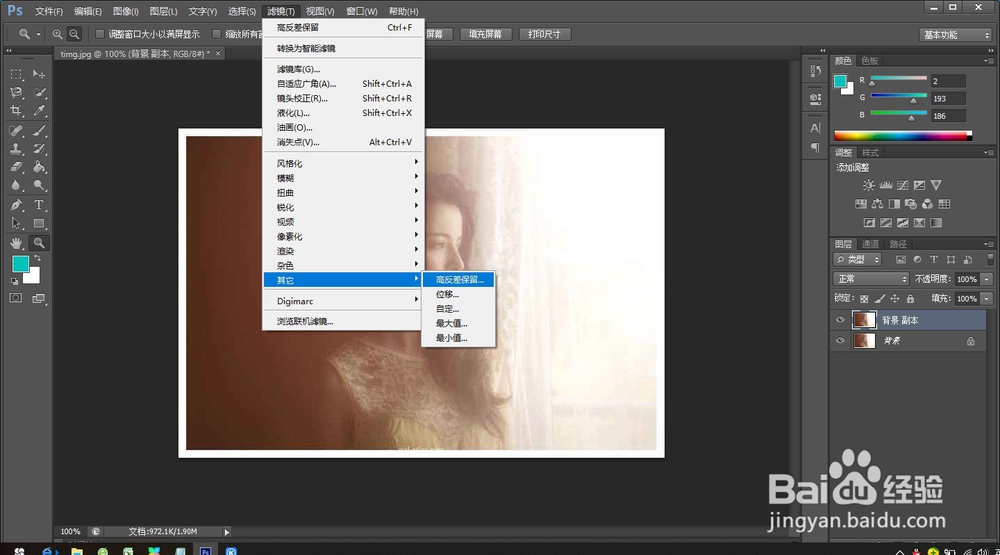Select the Dodge tool

[39, 186]
